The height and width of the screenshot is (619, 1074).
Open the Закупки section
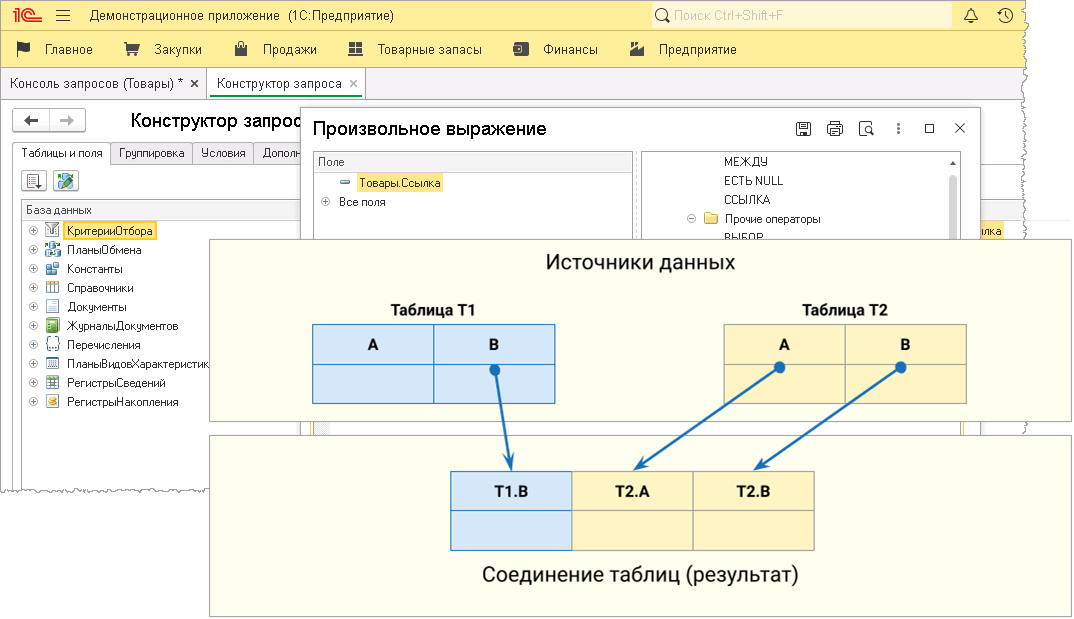(x=163, y=49)
